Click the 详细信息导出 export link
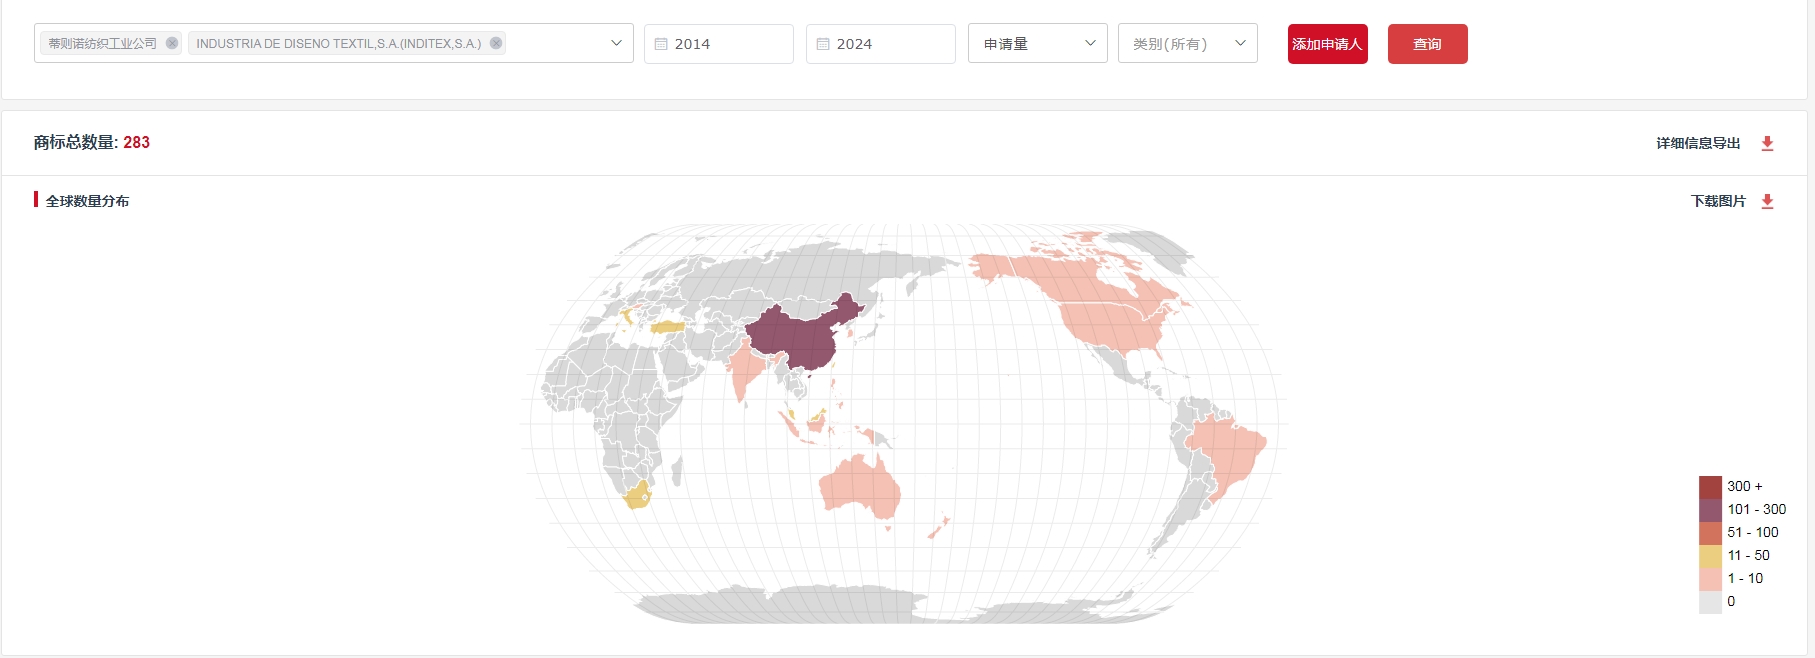1815x658 pixels. click(x=1698, y=143)
